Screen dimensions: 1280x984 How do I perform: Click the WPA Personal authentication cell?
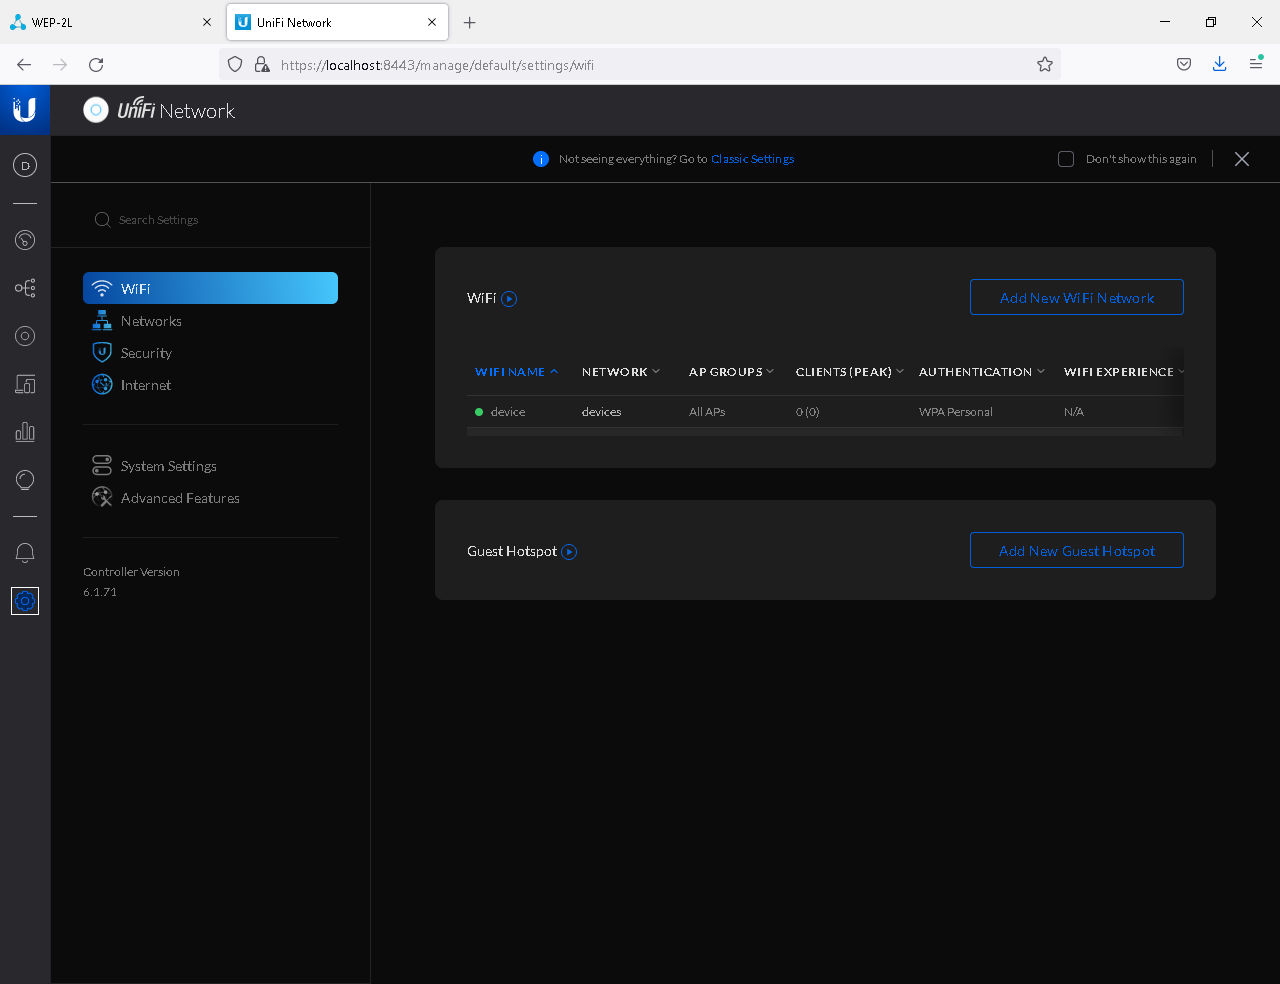pos(956,412)
